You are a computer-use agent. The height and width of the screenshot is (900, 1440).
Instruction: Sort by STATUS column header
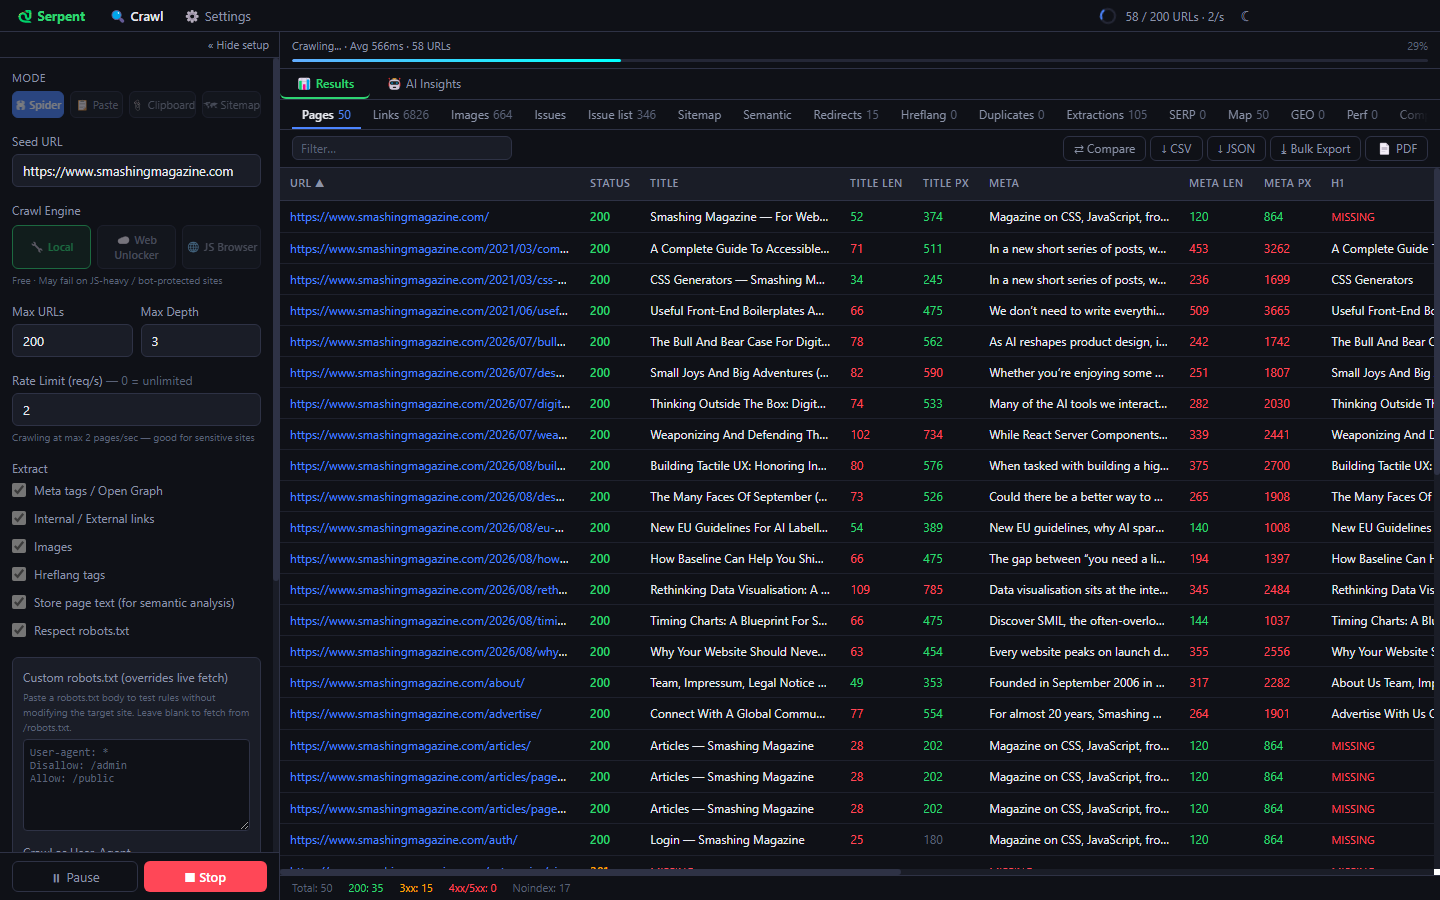tap(610, 183)
